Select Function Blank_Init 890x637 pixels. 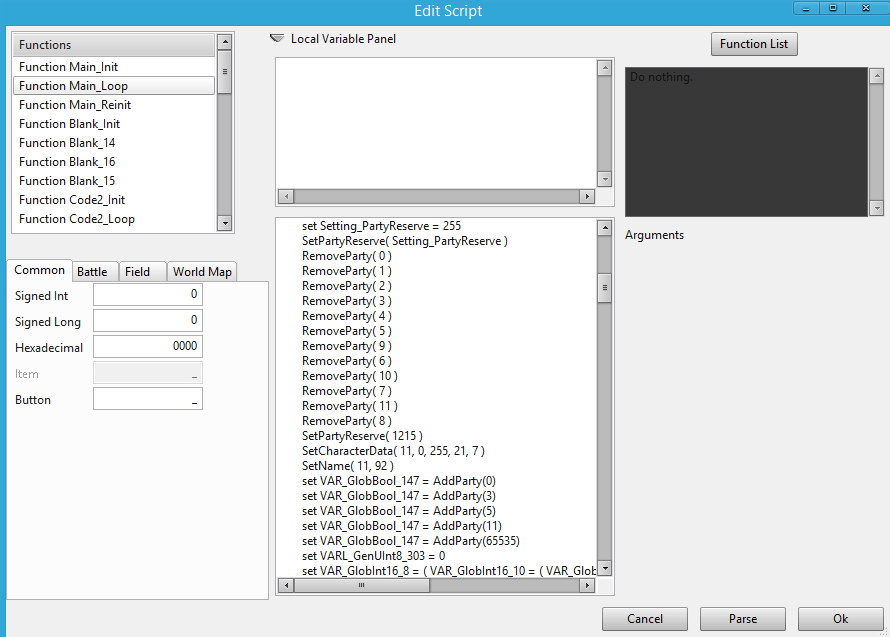click(x=114, y=124)
